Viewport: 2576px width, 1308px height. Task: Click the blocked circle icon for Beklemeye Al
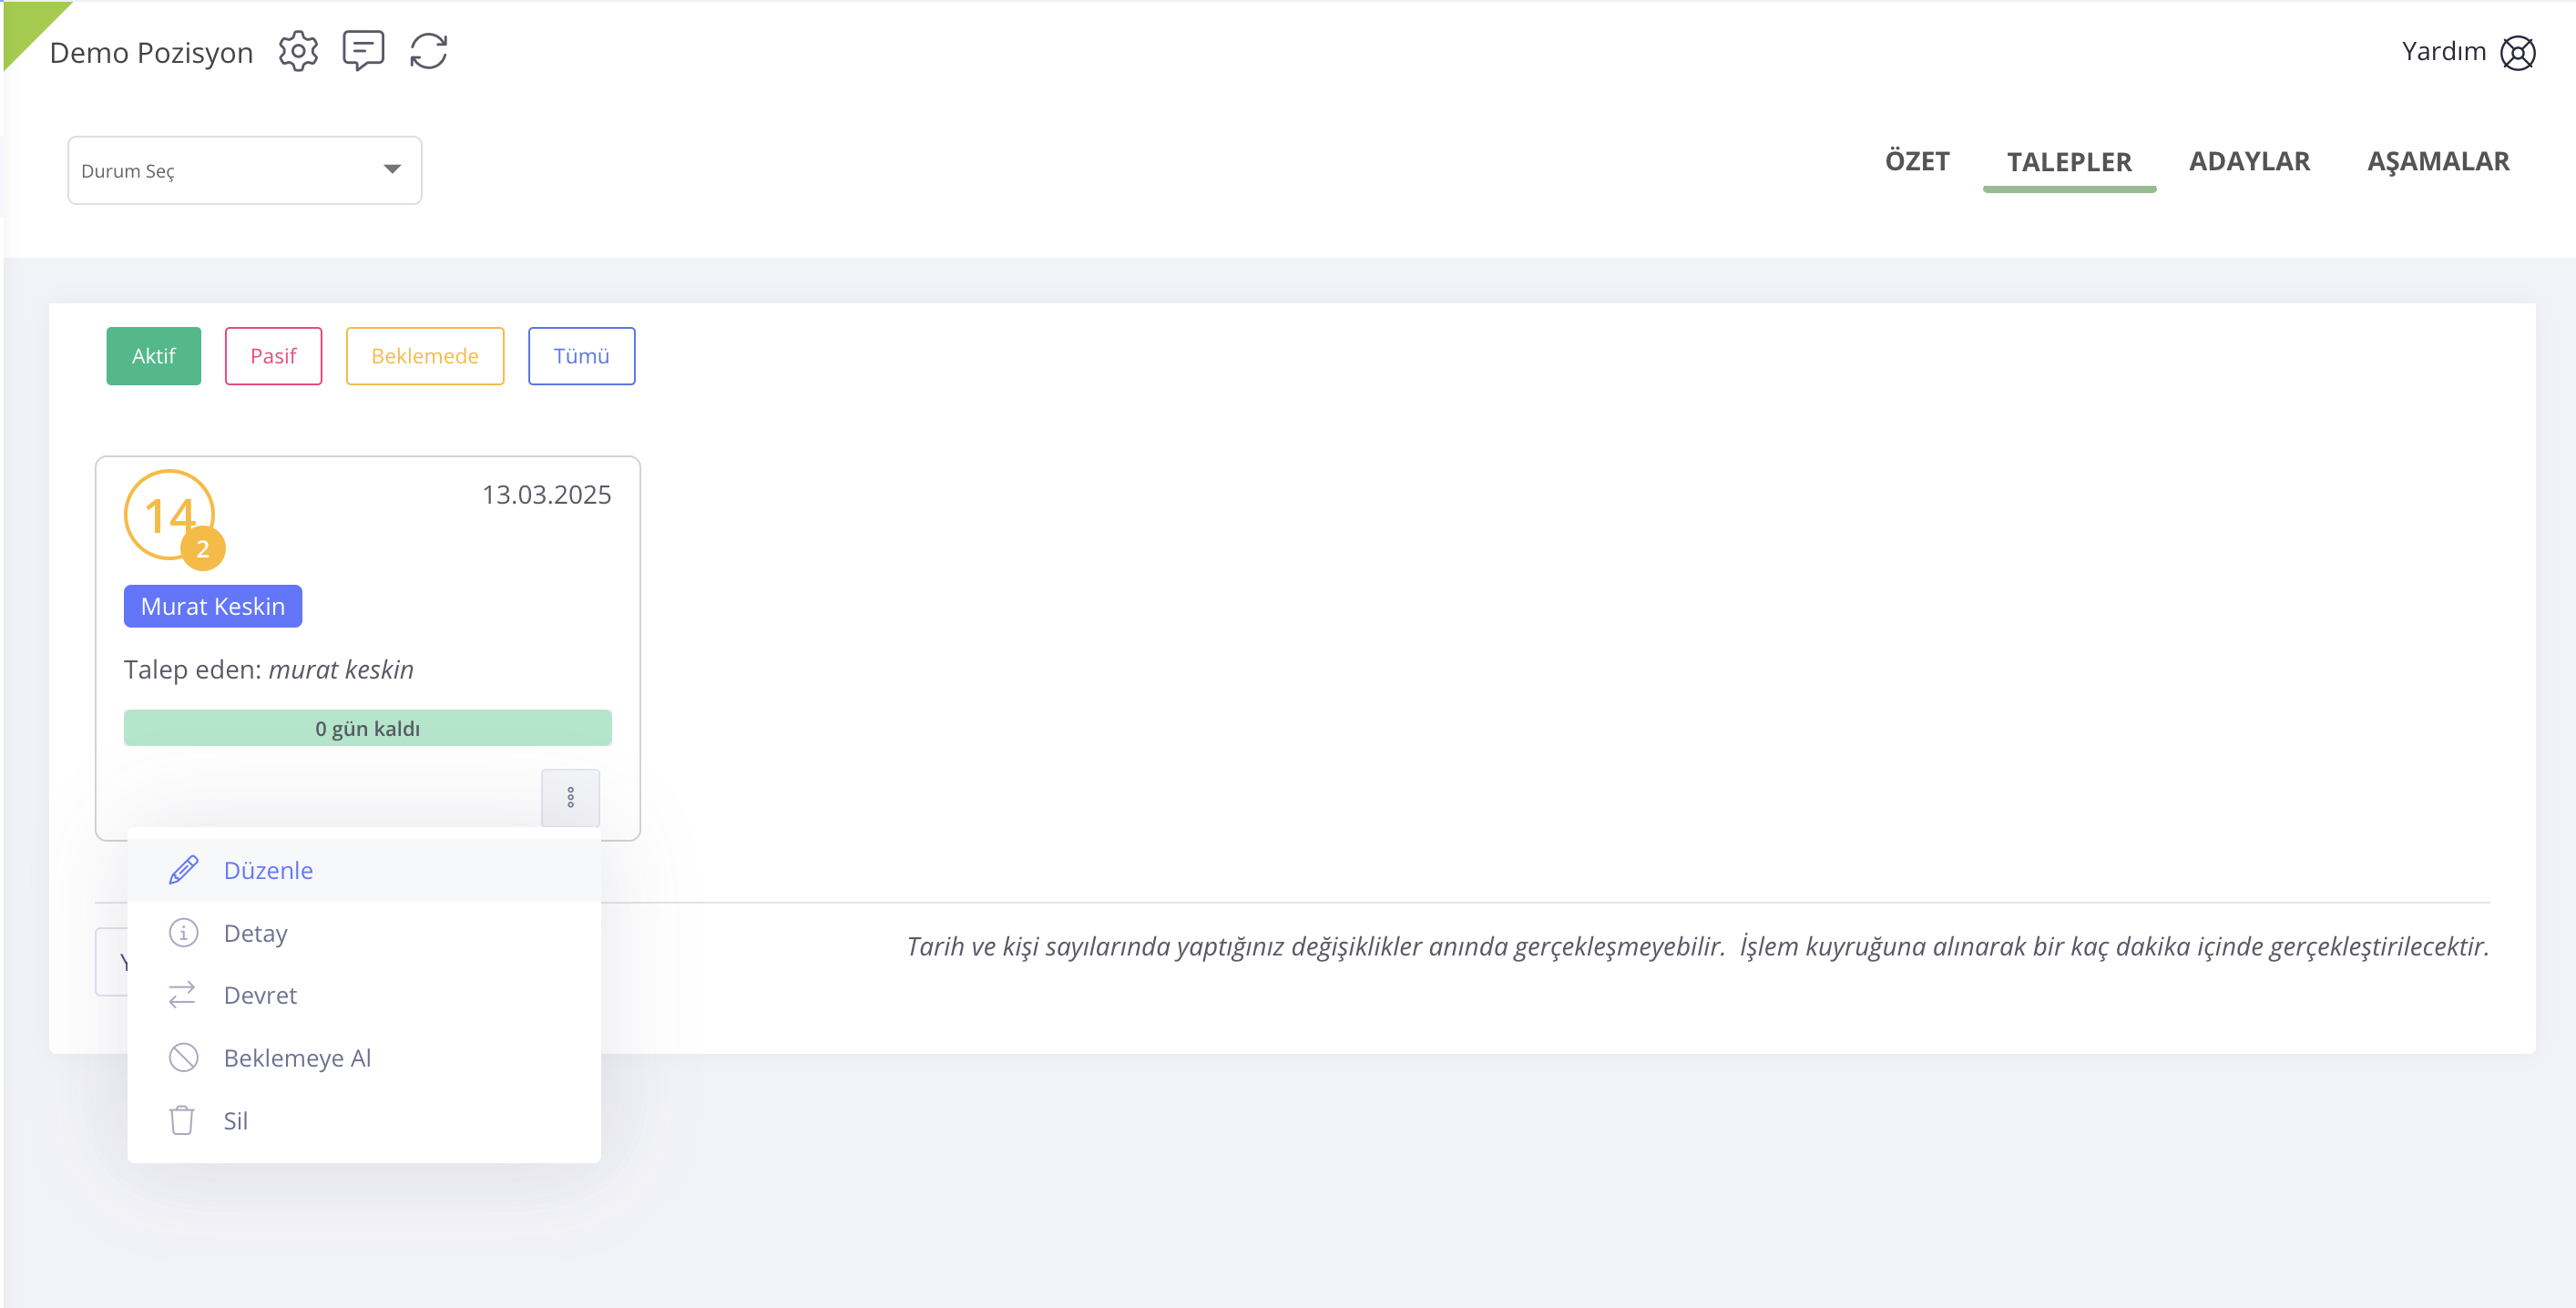(x=183, y=1057)
